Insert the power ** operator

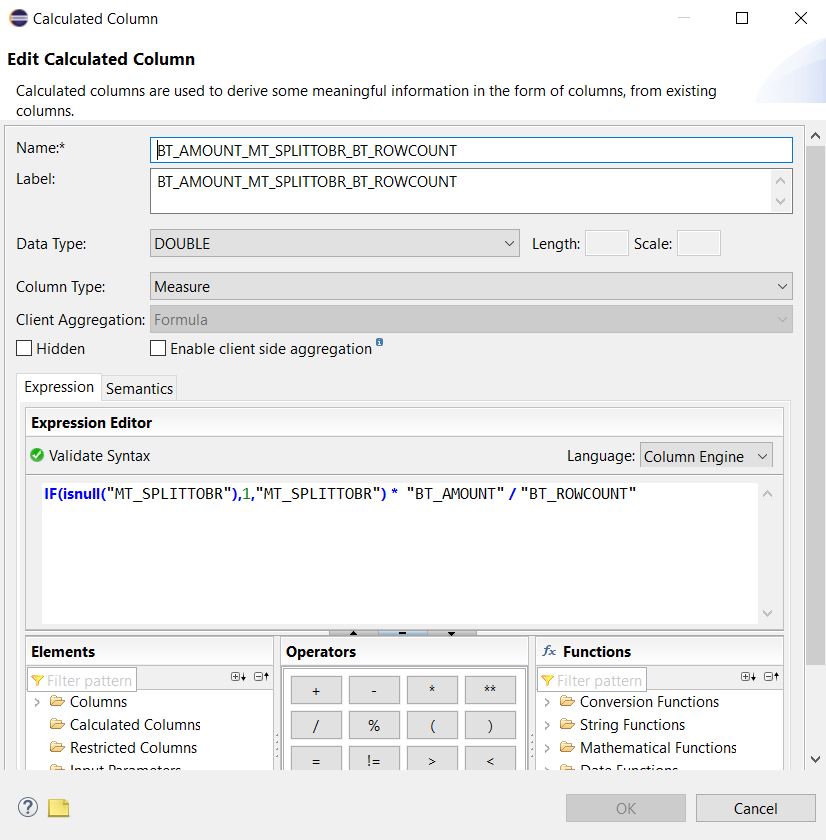490,690
